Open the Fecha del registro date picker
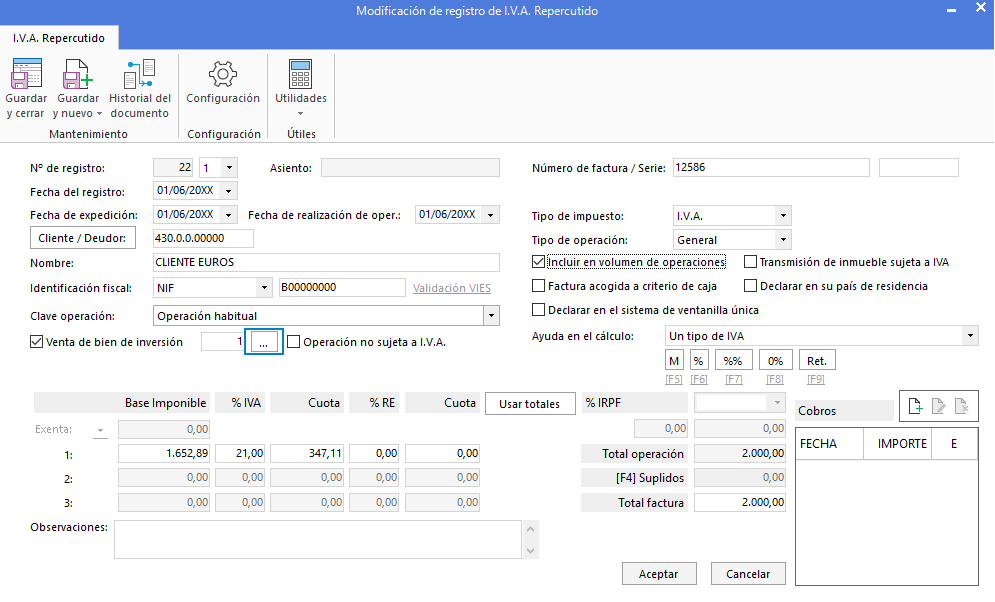This screenshot has height=602, width=995. pos(228,190)
